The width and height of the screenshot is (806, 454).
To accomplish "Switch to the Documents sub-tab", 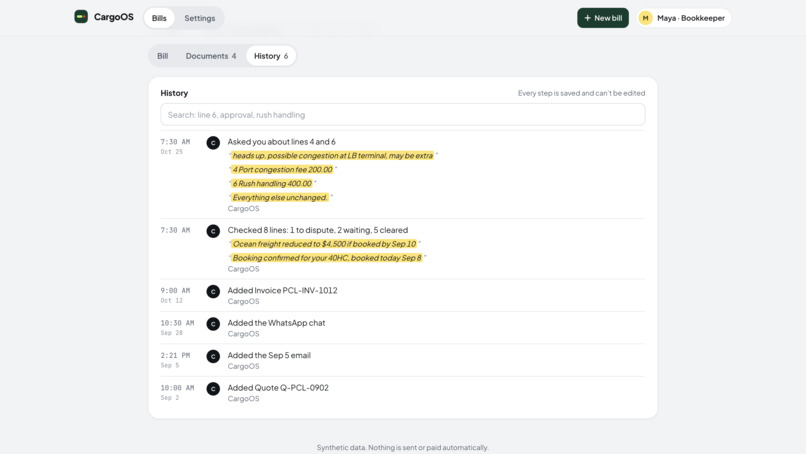I will coord(211,56).
